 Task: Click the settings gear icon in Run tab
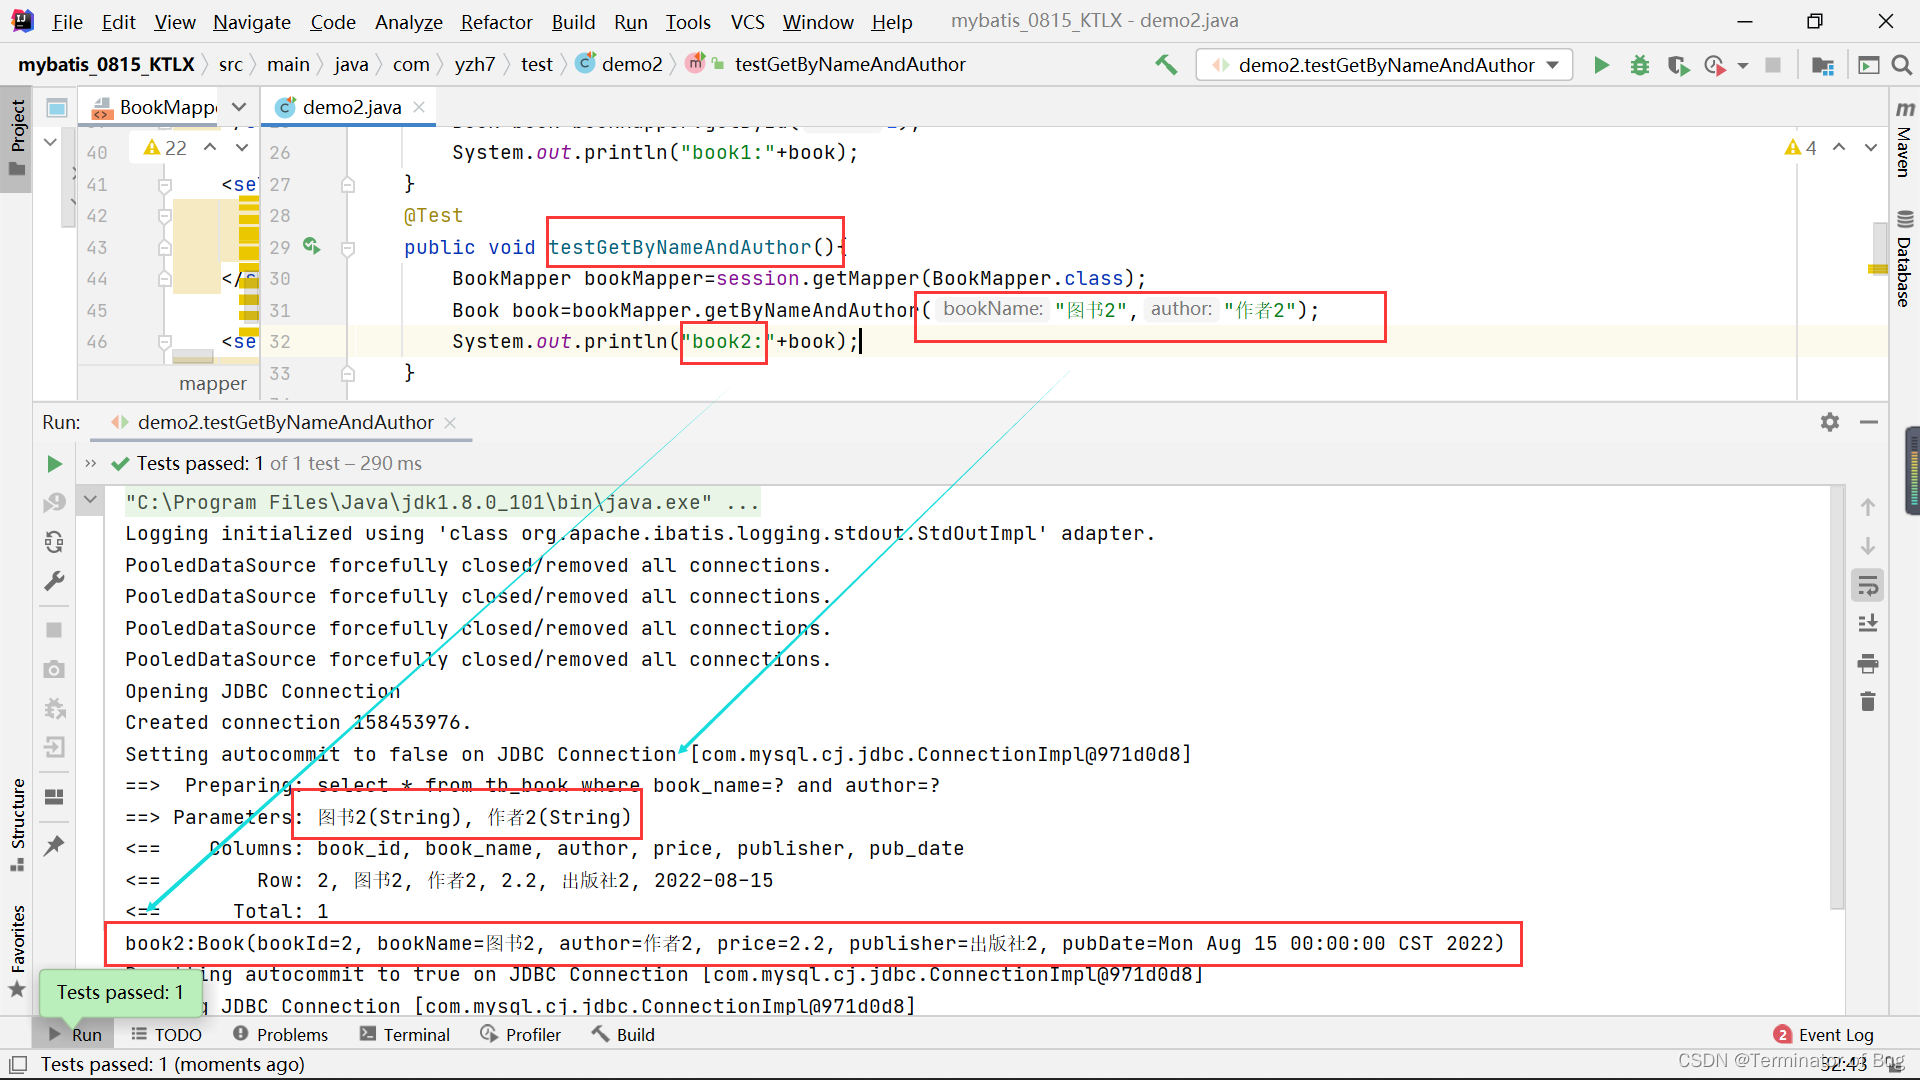click(x=1830, y=421)
